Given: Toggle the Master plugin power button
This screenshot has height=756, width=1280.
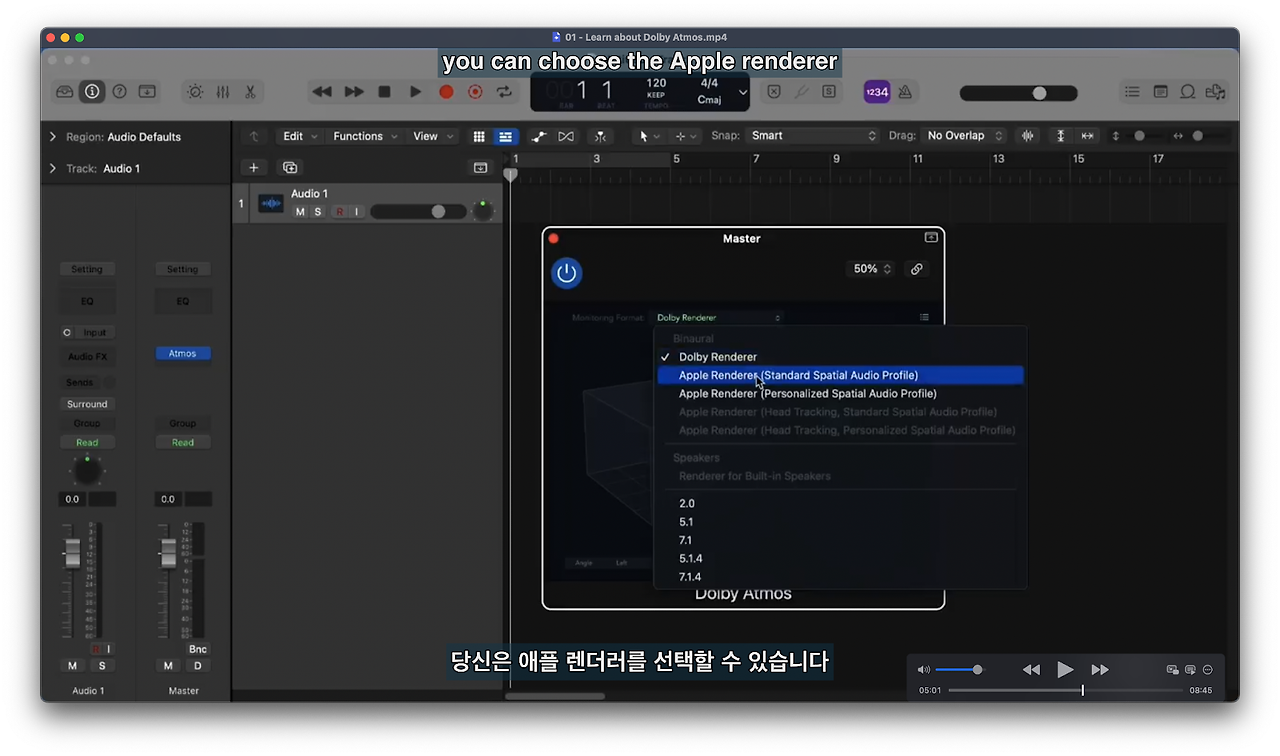Looking at the screenshot, I should click(567, 273).
